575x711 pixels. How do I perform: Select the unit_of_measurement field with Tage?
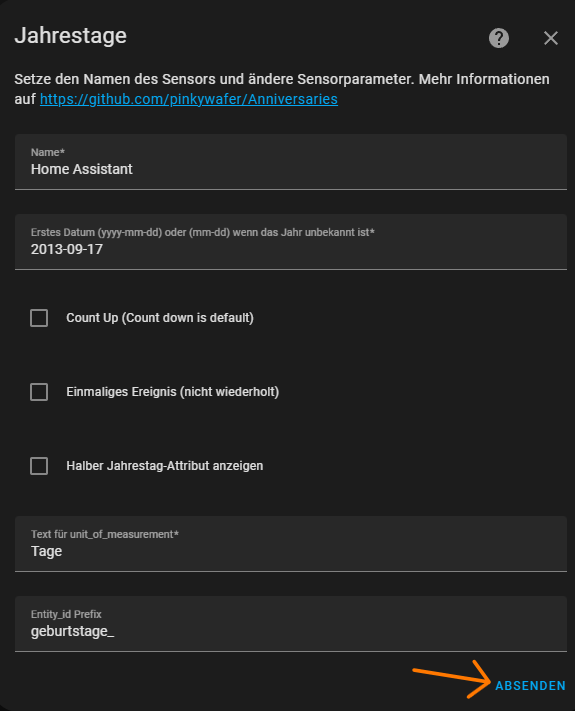click(291, 544)
